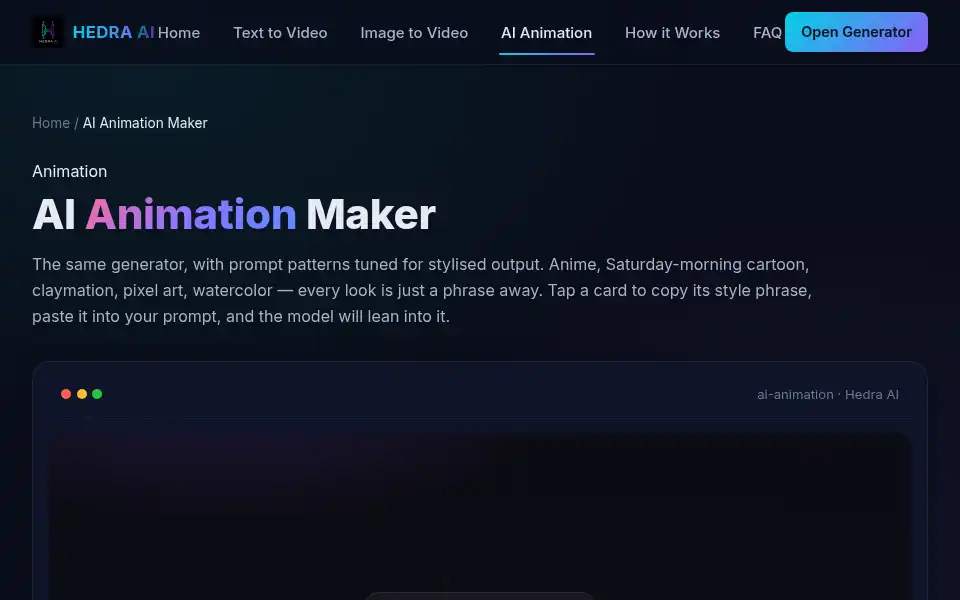
Task: Click the Open Generator button
Action: (856, 32)
